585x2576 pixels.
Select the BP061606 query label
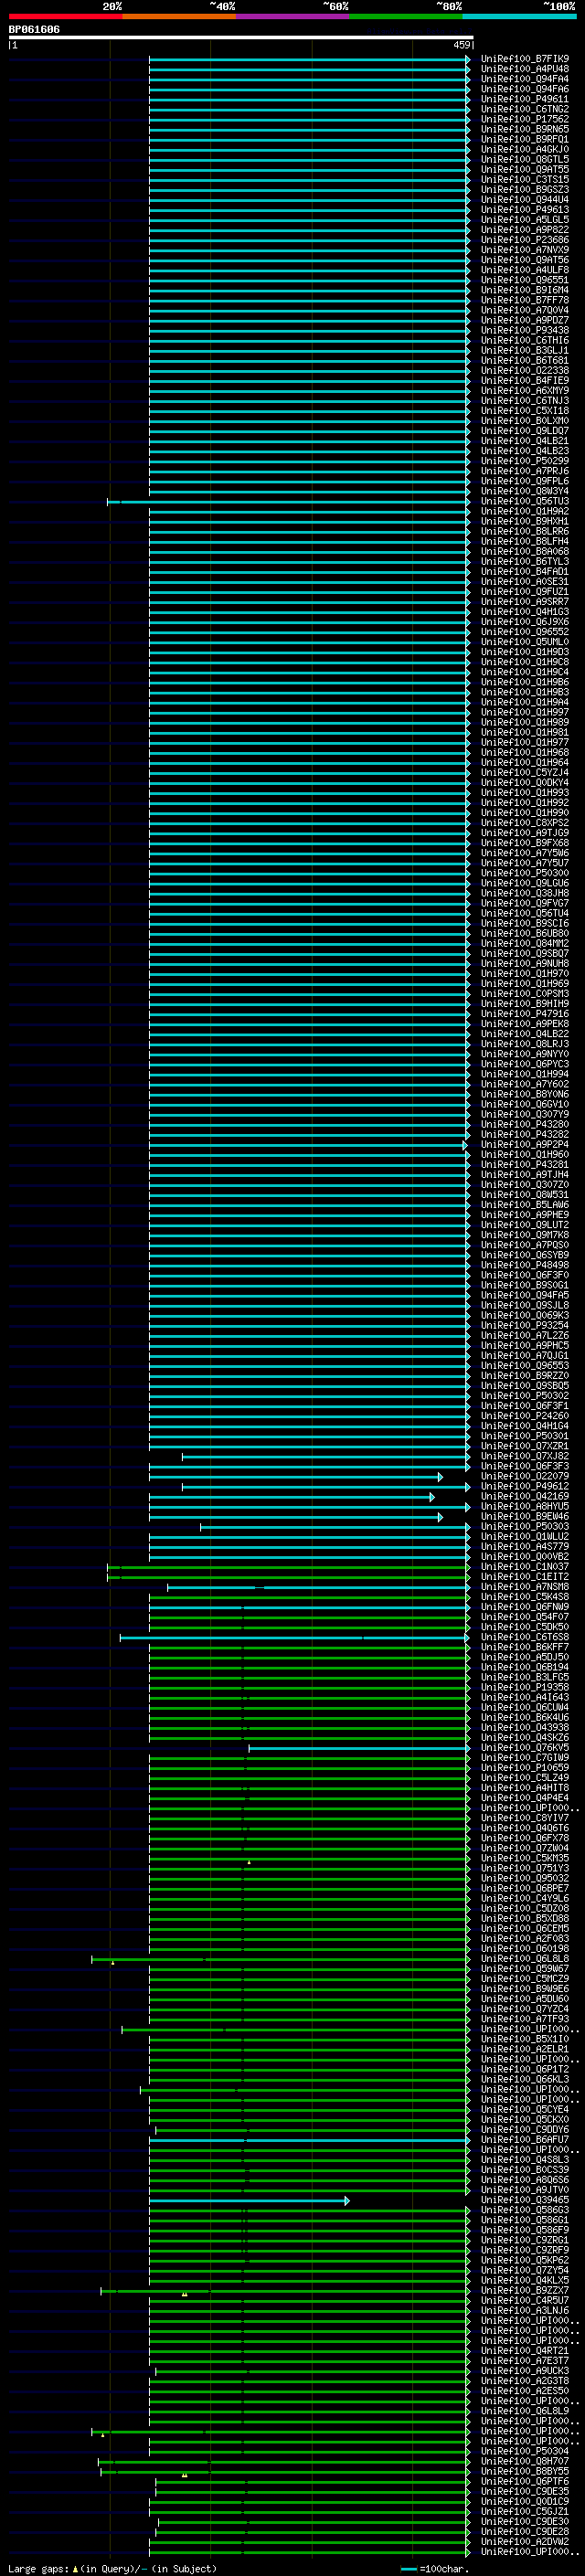(x=34, y=30)
